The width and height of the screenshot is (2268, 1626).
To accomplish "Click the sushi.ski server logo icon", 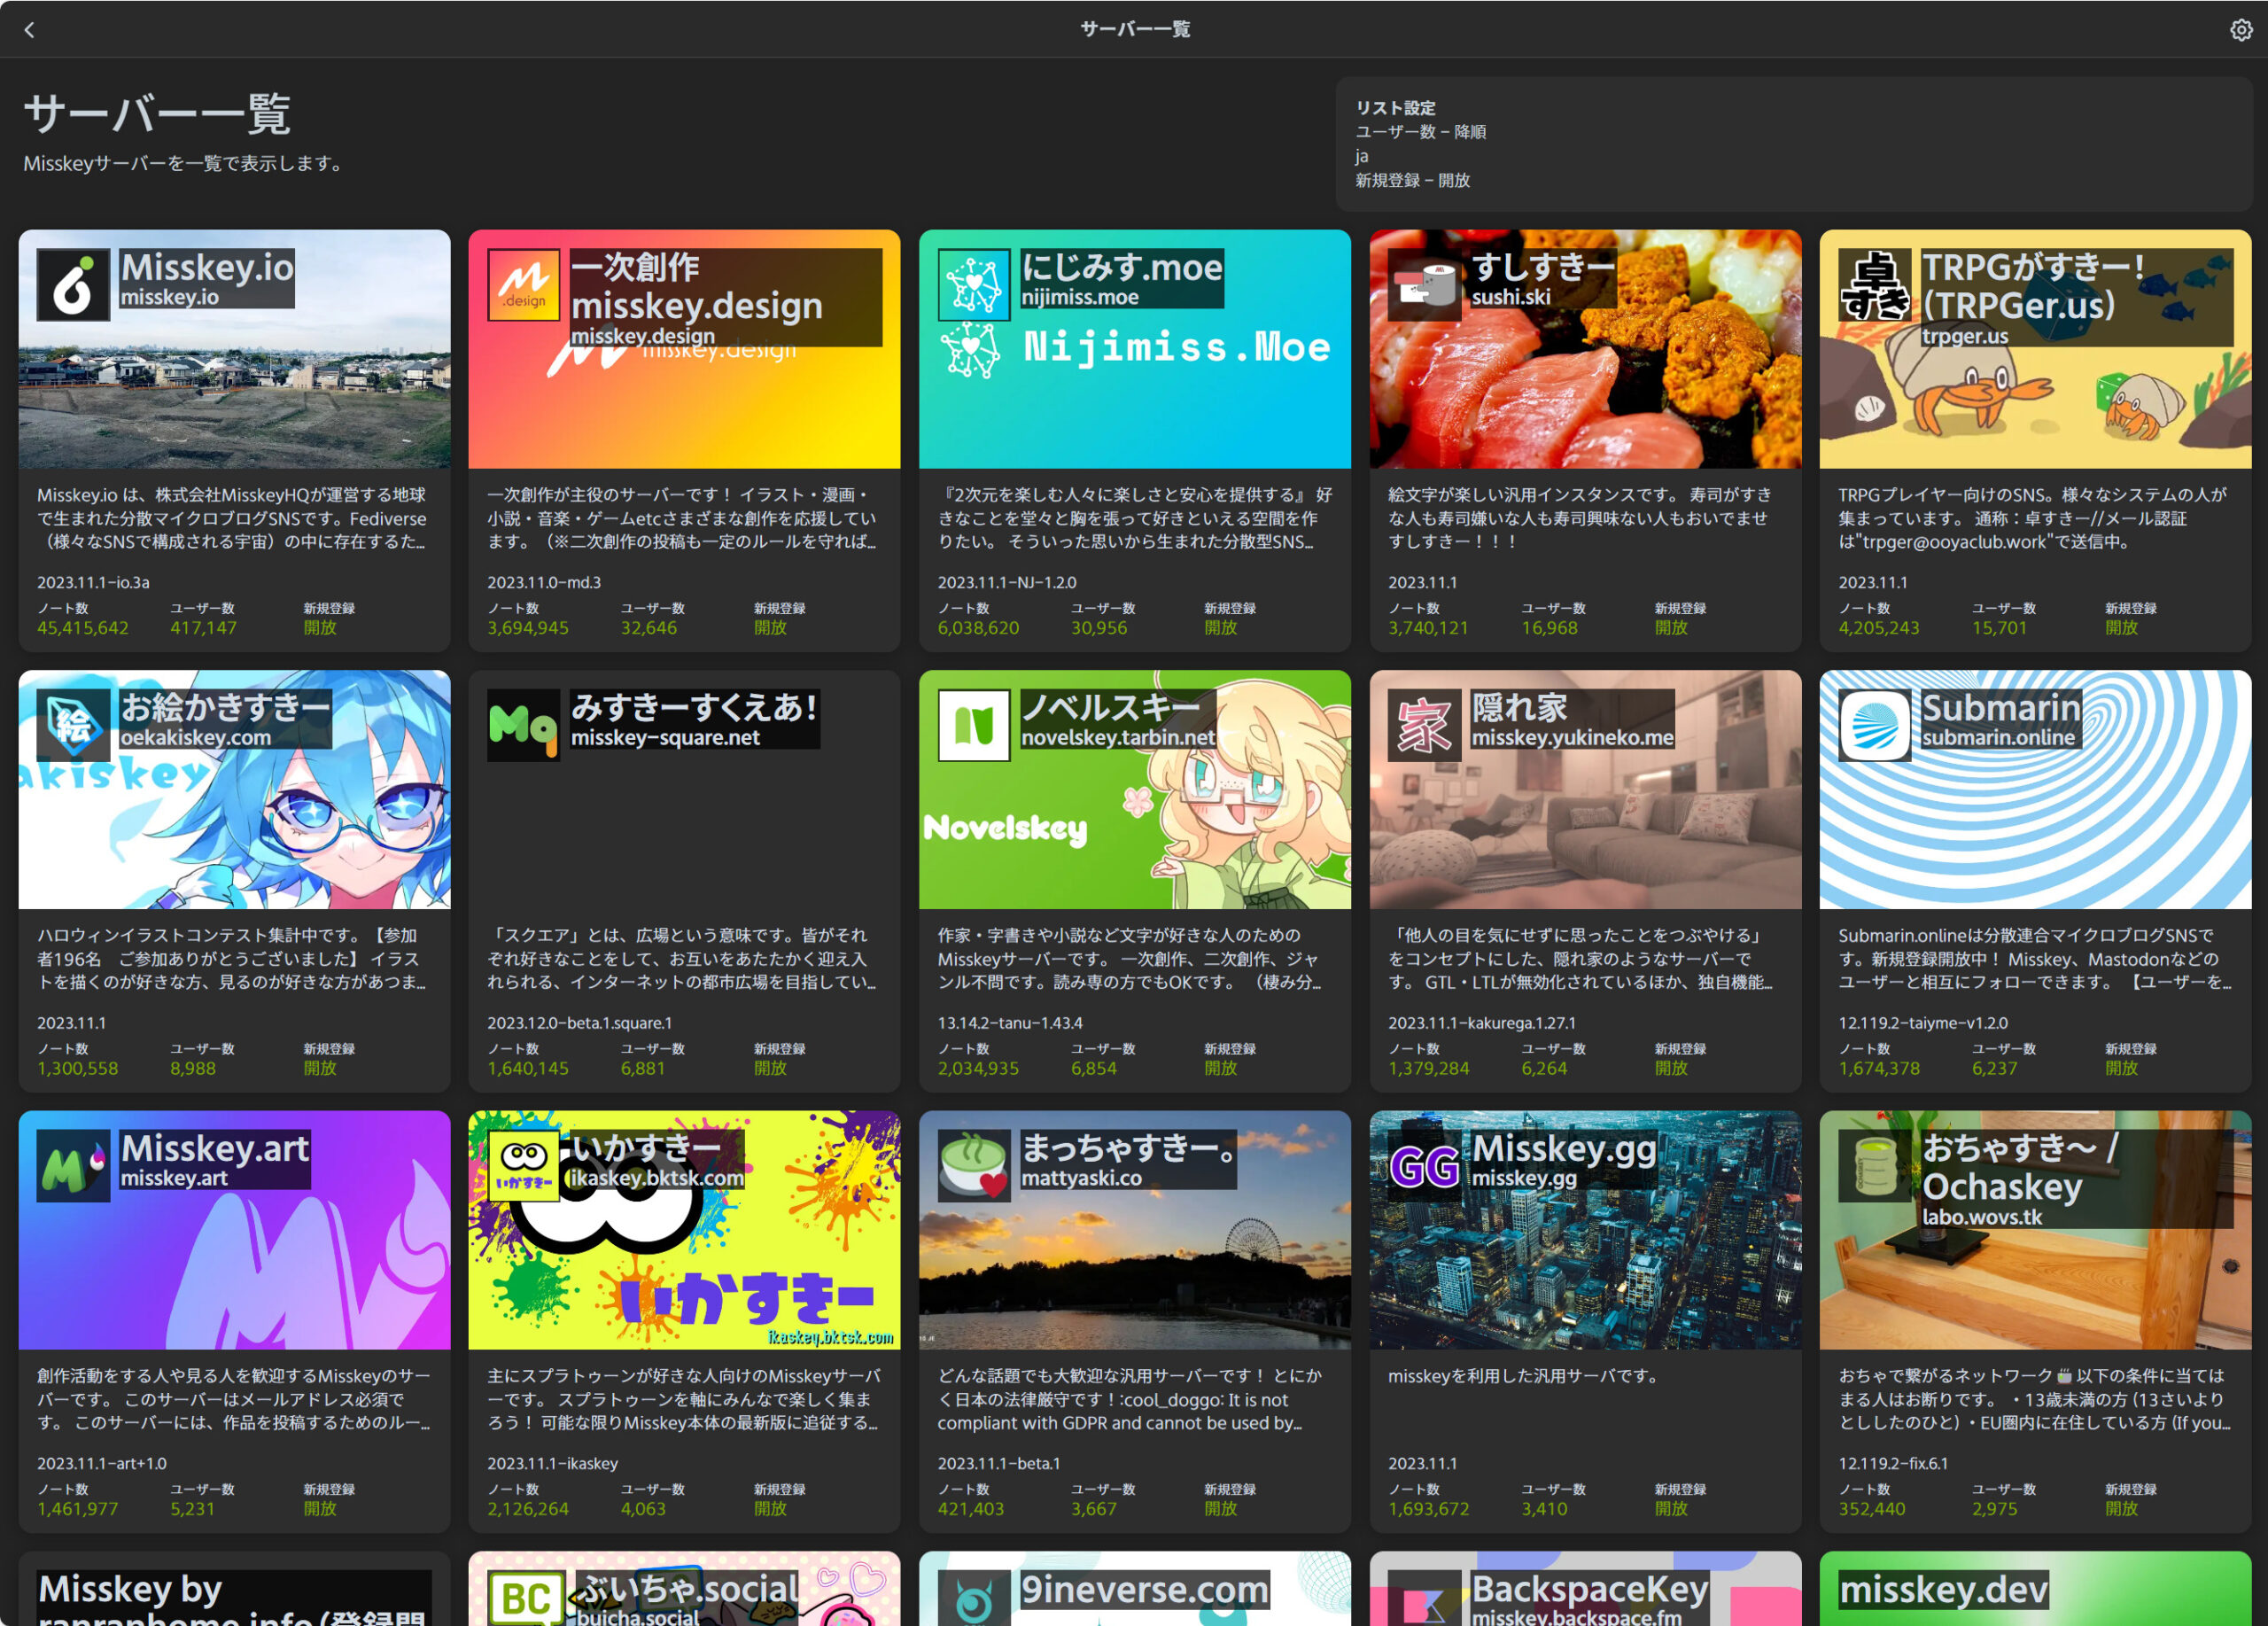I will click(1424, 285).
